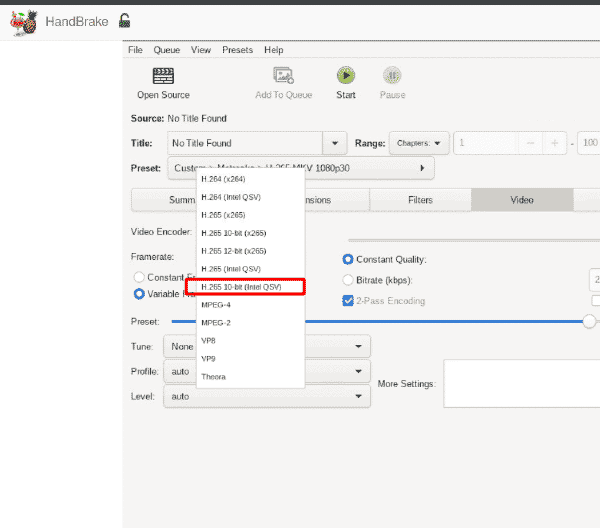The width and height of the screenshot is (600, 528).
Task: Choose H.265 10-bit (x265) encoder
Action: (251, 233)
